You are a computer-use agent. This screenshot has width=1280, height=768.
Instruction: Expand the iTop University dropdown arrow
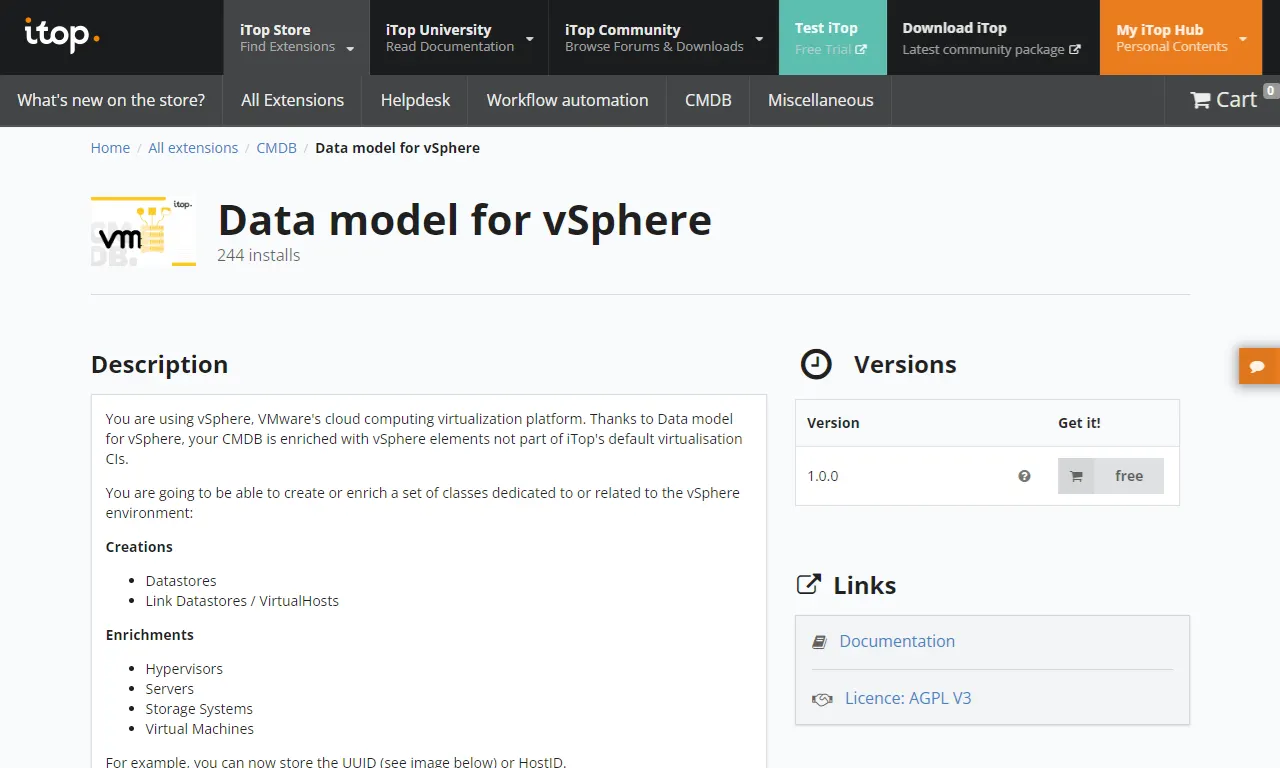point(529,39)
